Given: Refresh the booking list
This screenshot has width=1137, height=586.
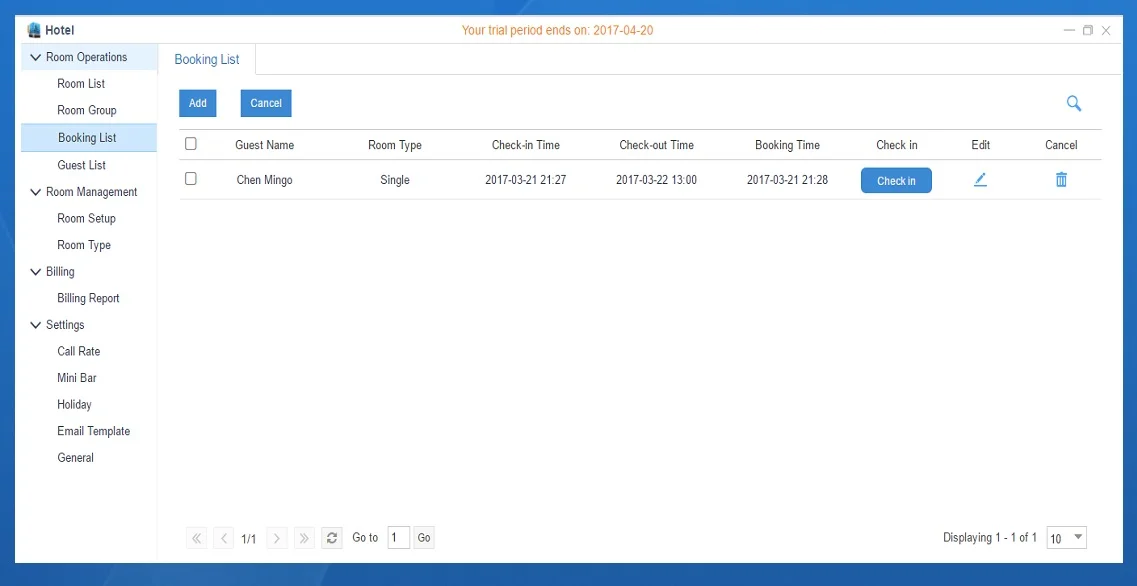Looking at the screenshot, I should coord(332,538).
